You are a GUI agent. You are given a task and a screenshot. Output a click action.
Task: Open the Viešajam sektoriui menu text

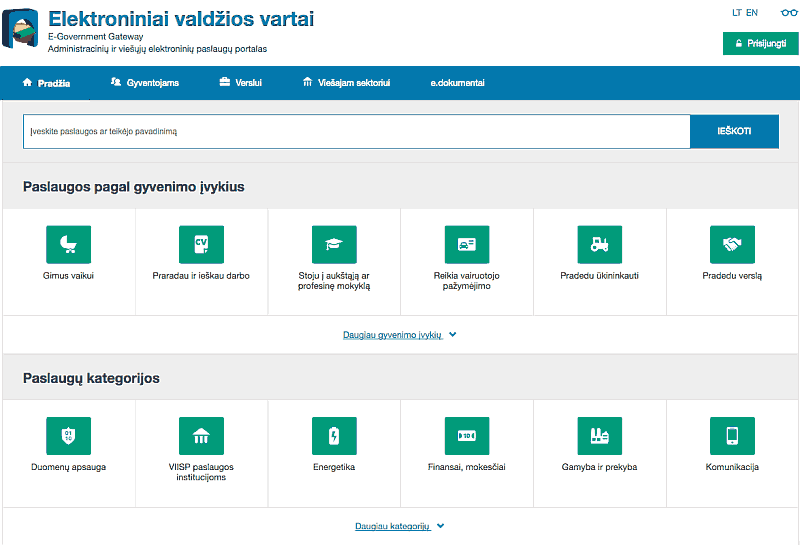click(x=354, y=83)
